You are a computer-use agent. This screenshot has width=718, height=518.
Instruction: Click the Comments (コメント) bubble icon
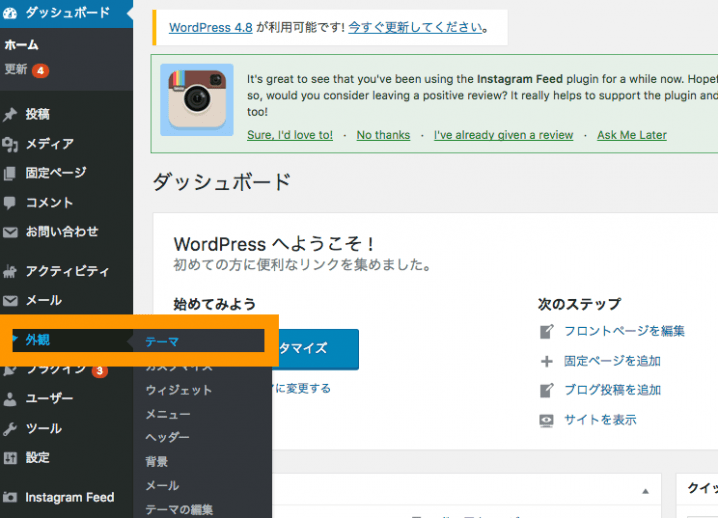[11, 202]
